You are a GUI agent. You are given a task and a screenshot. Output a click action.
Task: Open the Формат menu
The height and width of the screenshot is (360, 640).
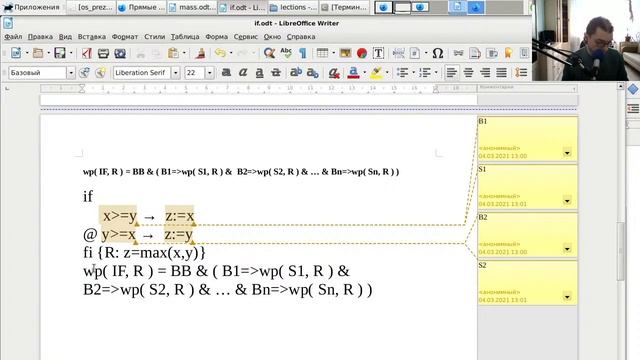(x=124, y=37)
